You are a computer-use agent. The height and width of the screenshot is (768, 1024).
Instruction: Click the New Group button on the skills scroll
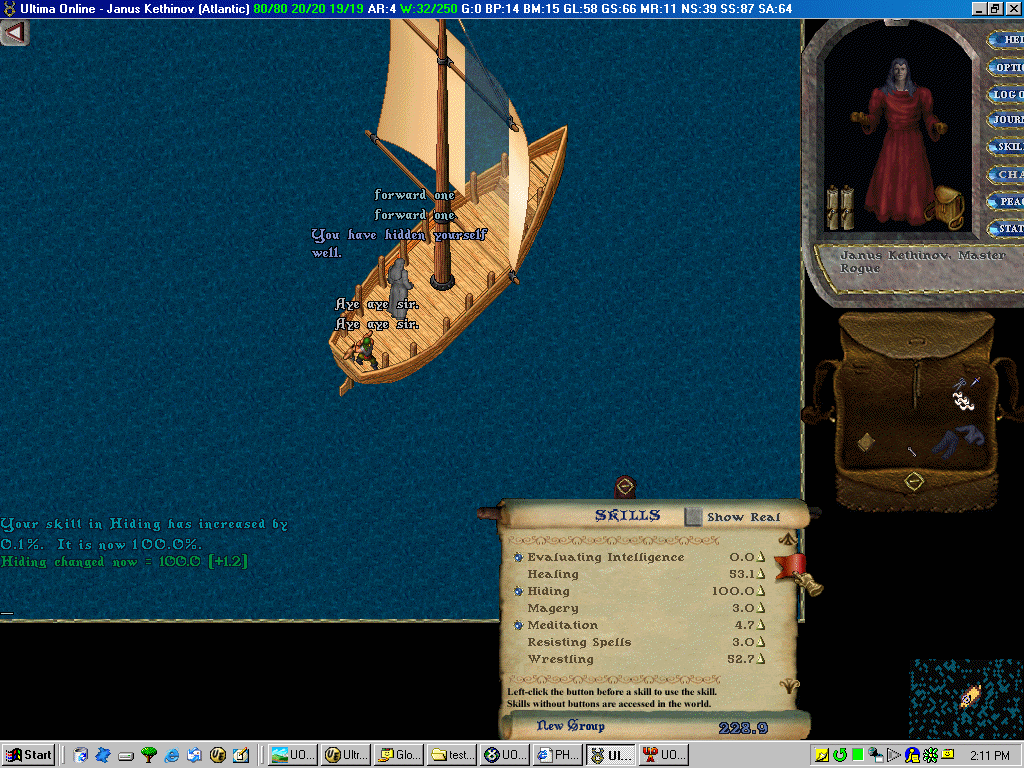[570, 726]
